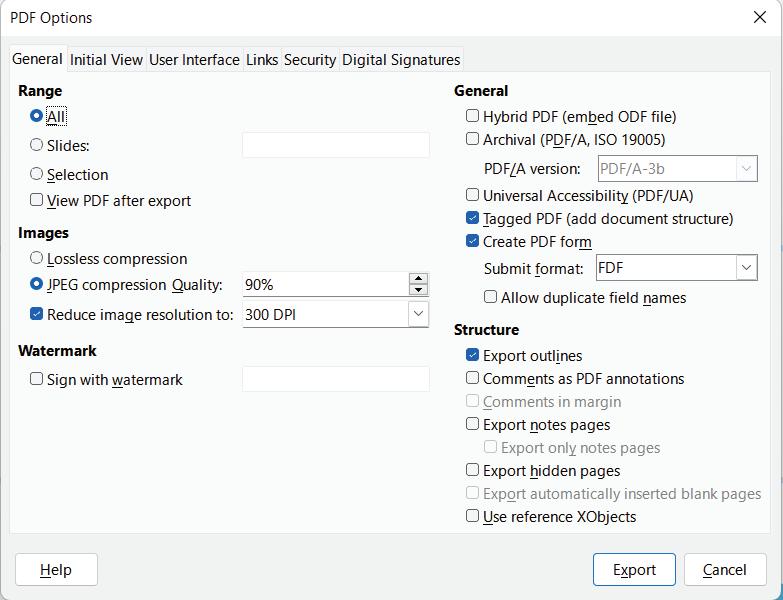The height and width of the screenshot is (600, 783).
Task: Open the Initial View tab
Action: (106, 60)
